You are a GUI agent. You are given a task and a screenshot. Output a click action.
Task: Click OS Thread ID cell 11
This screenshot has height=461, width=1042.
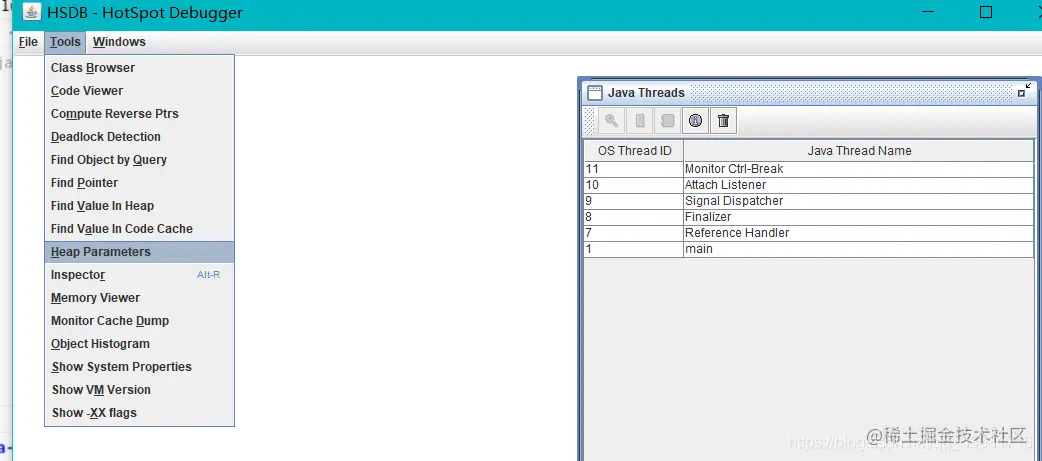(634, 169)
